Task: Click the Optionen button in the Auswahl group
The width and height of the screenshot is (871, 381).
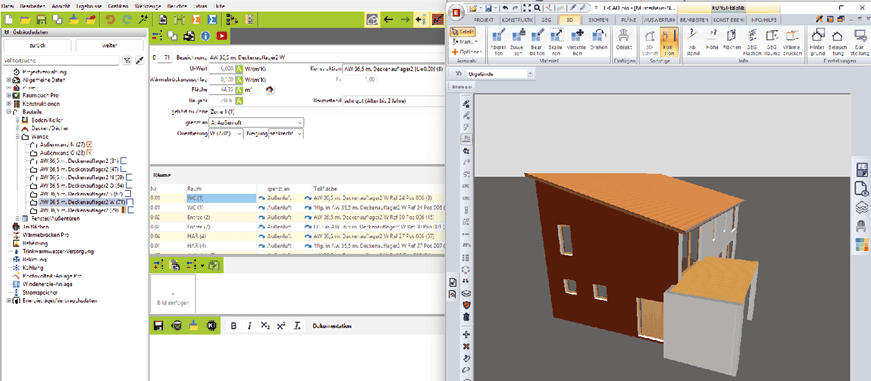Action: coord(467,52)
